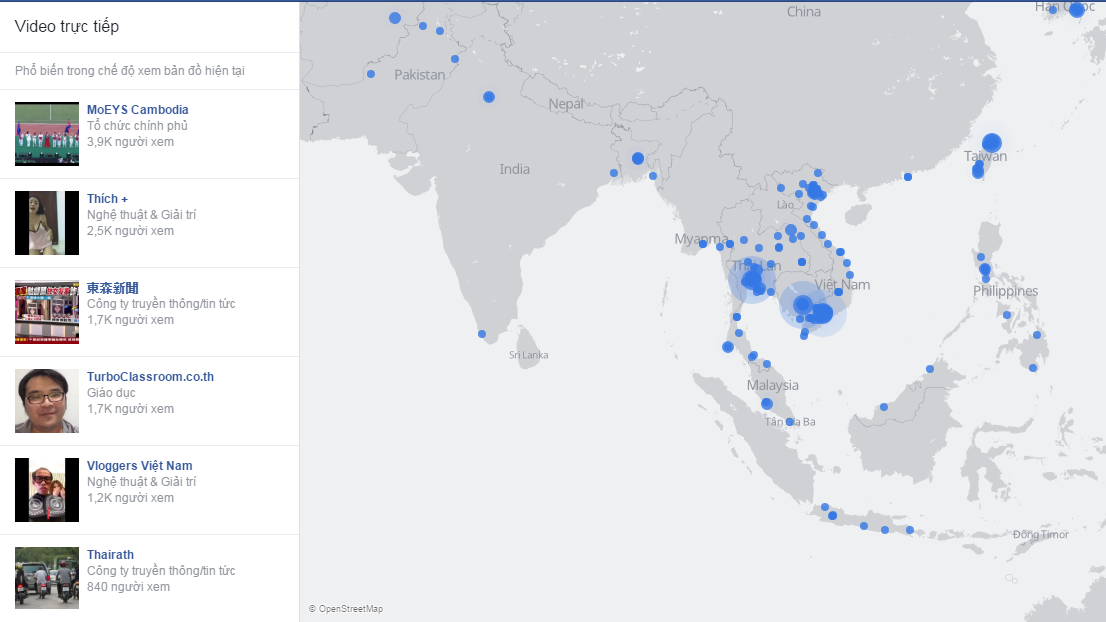Click the India label on map
Image resolution: width=1106 pixels, height=622 pixels.
[x=514, y=169]
